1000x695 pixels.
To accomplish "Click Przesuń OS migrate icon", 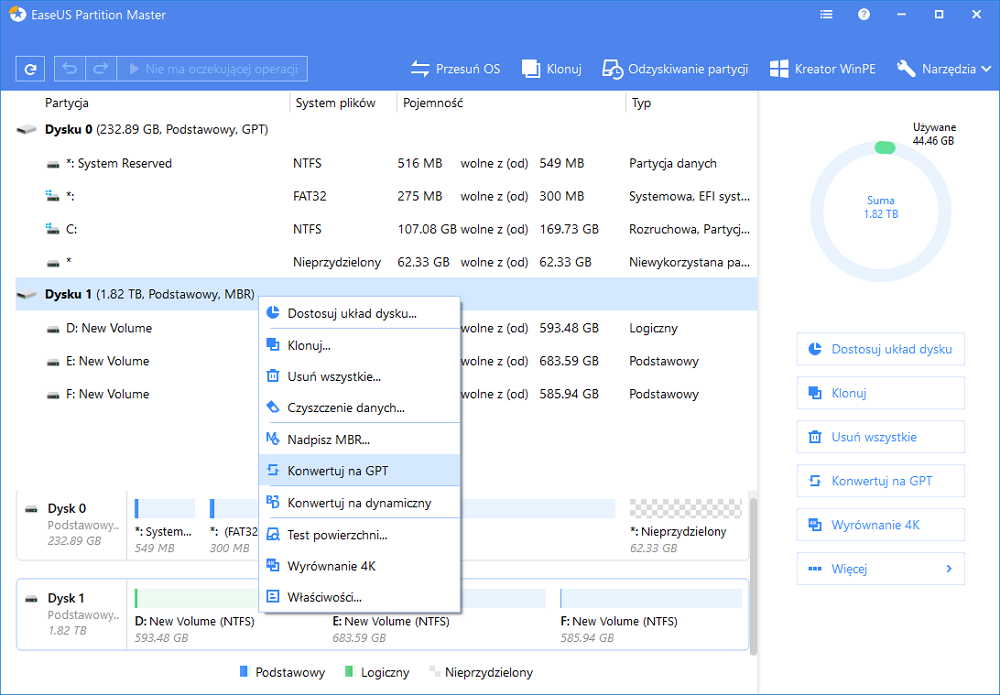I will (420, 69).
